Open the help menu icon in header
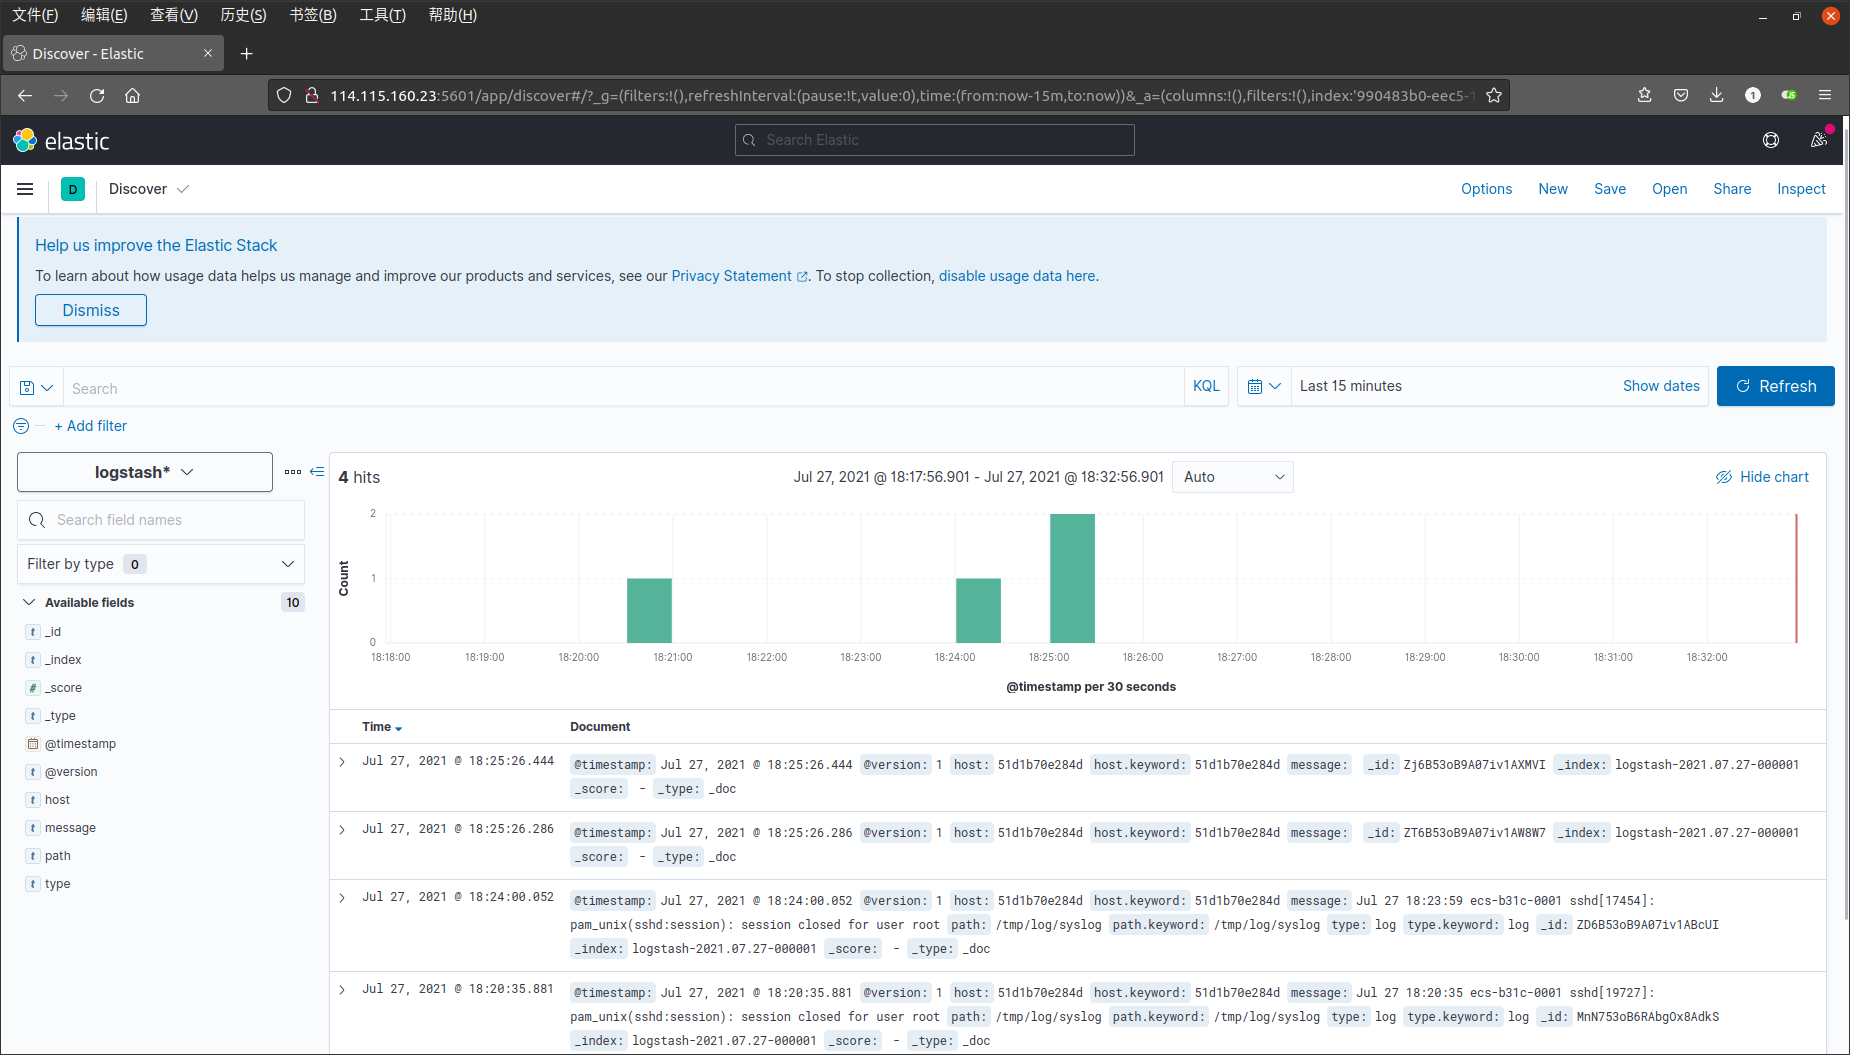This screenshot has height=1055, width=1850. click(x=1771, y=140)
